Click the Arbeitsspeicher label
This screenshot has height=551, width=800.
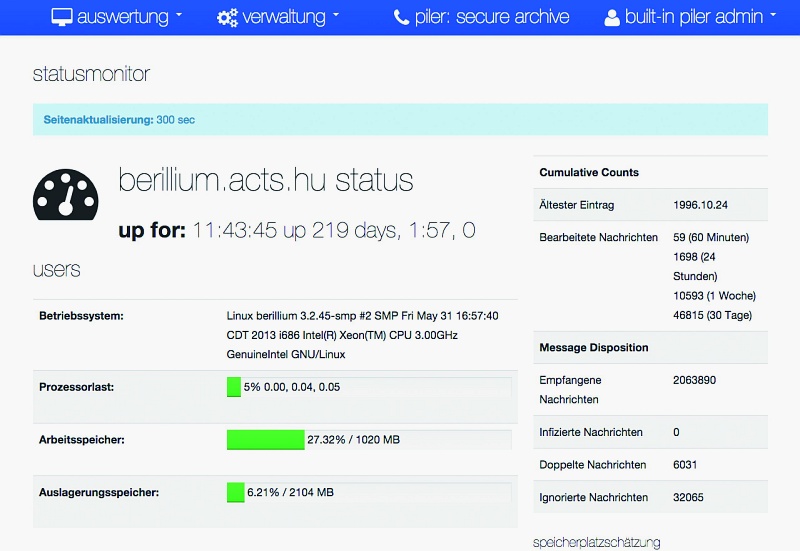(82, 440)
